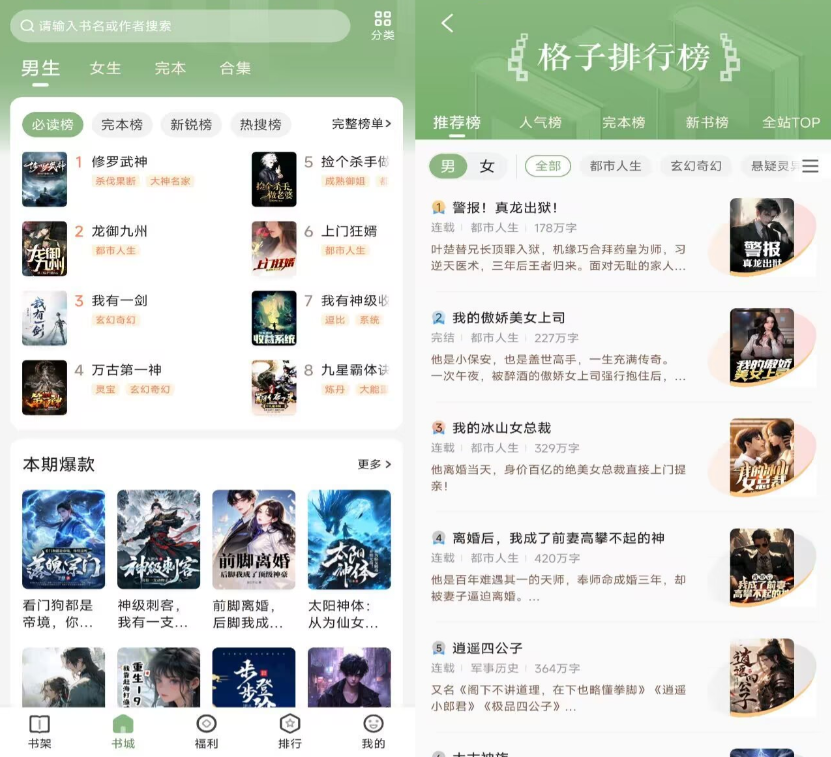Select the 都市人生 genre filter chip
The width and height of the screenshot is (831, 757).
615,166
